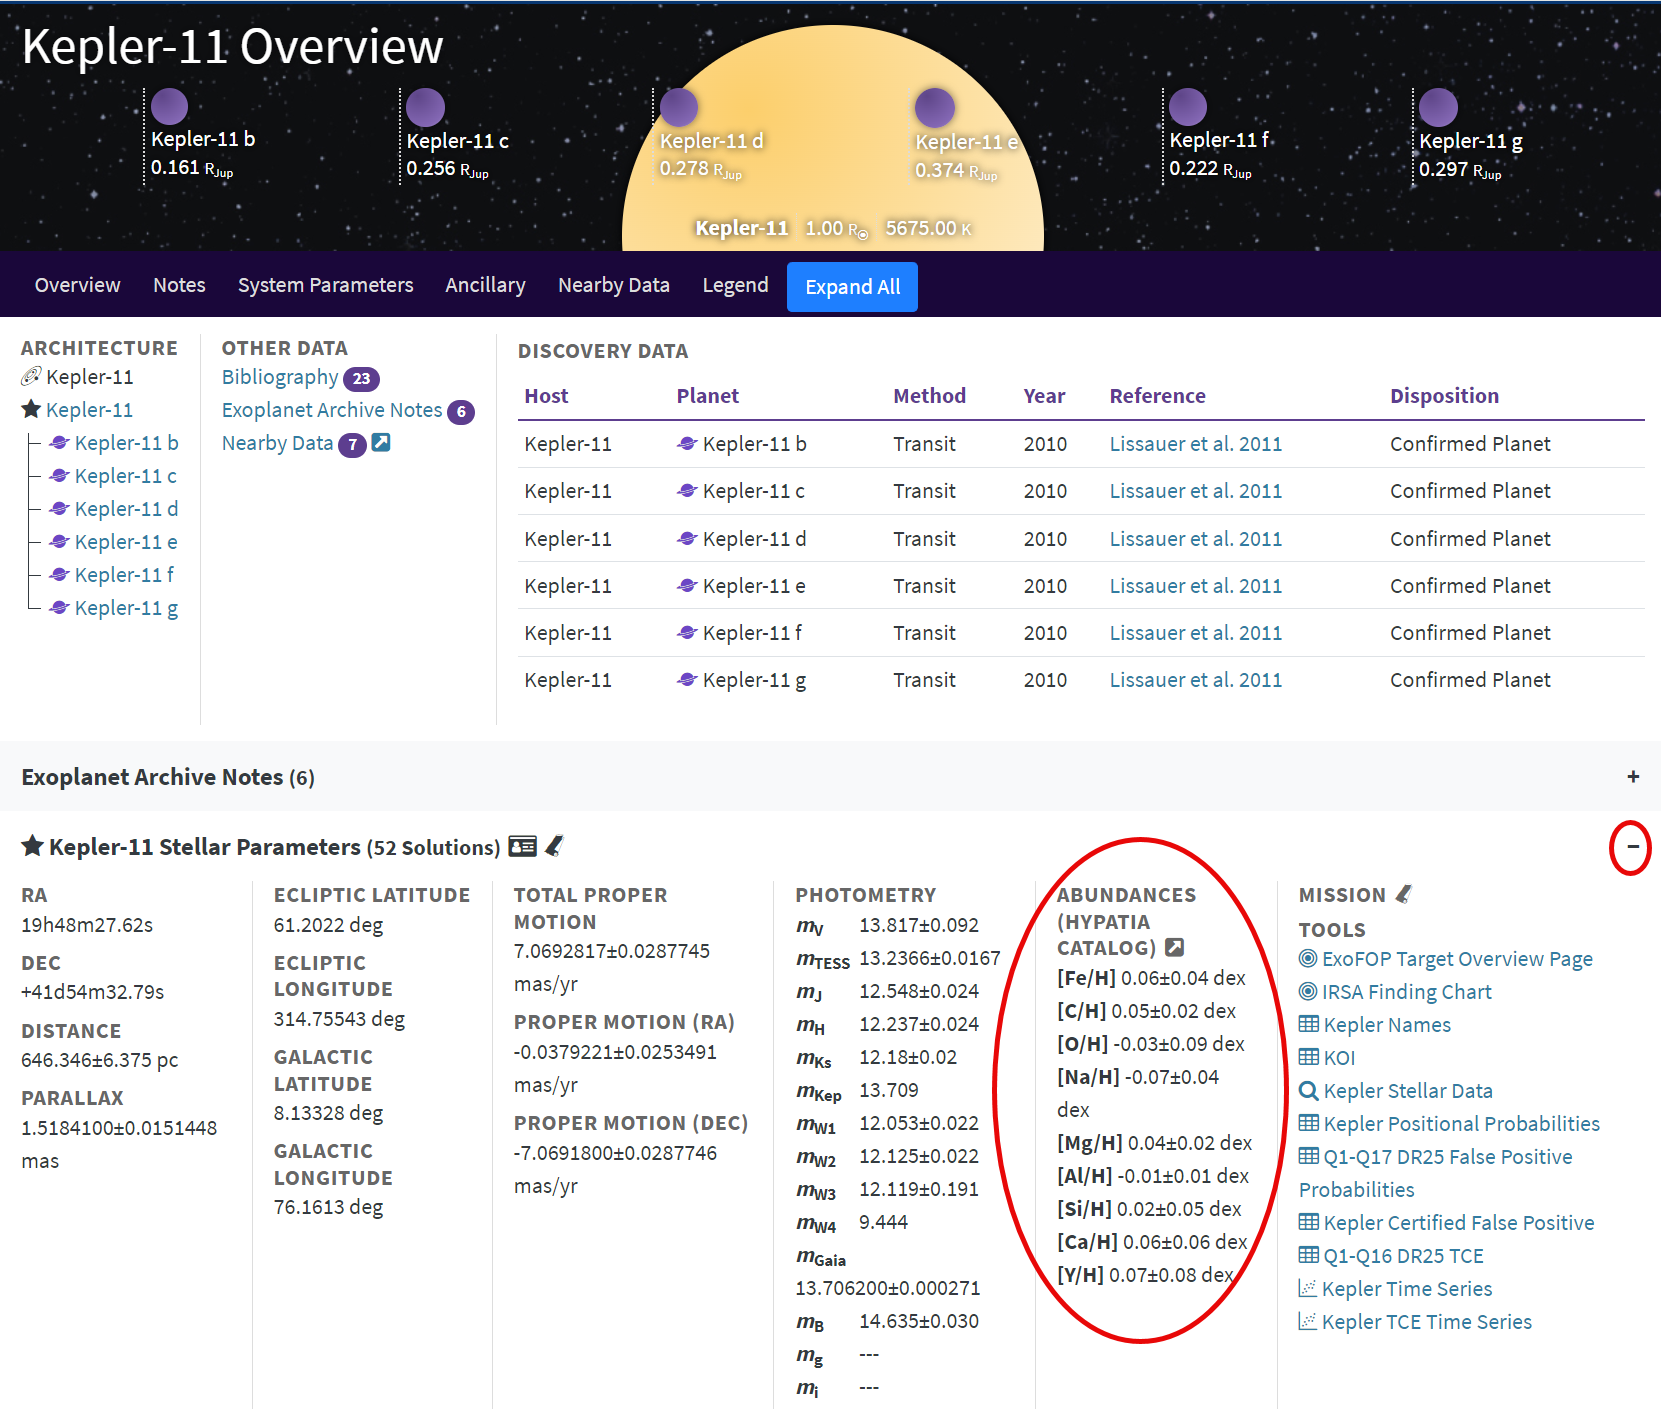Select the Kepler-11 d planet circle in the banner
Screen dimensions: 1661x1409
point(678,107)
